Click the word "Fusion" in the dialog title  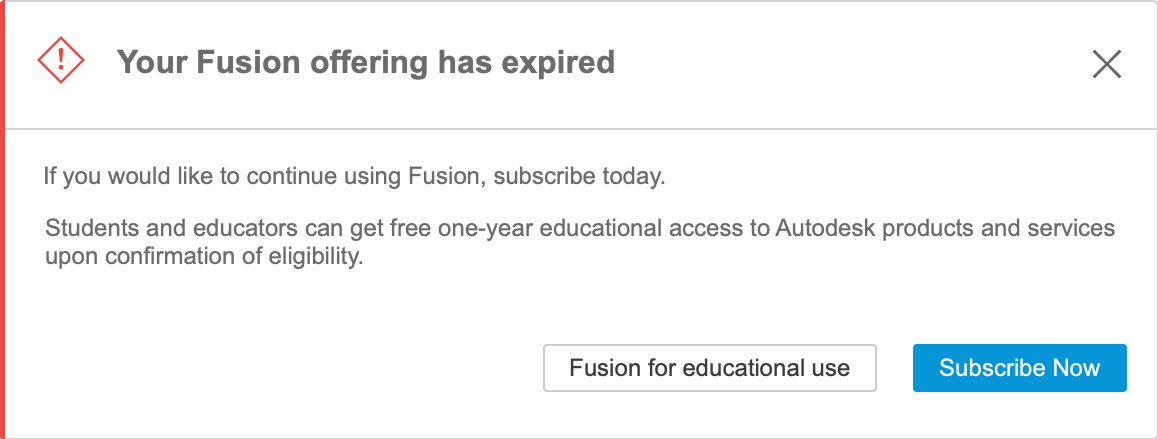[x=234, y=63]
